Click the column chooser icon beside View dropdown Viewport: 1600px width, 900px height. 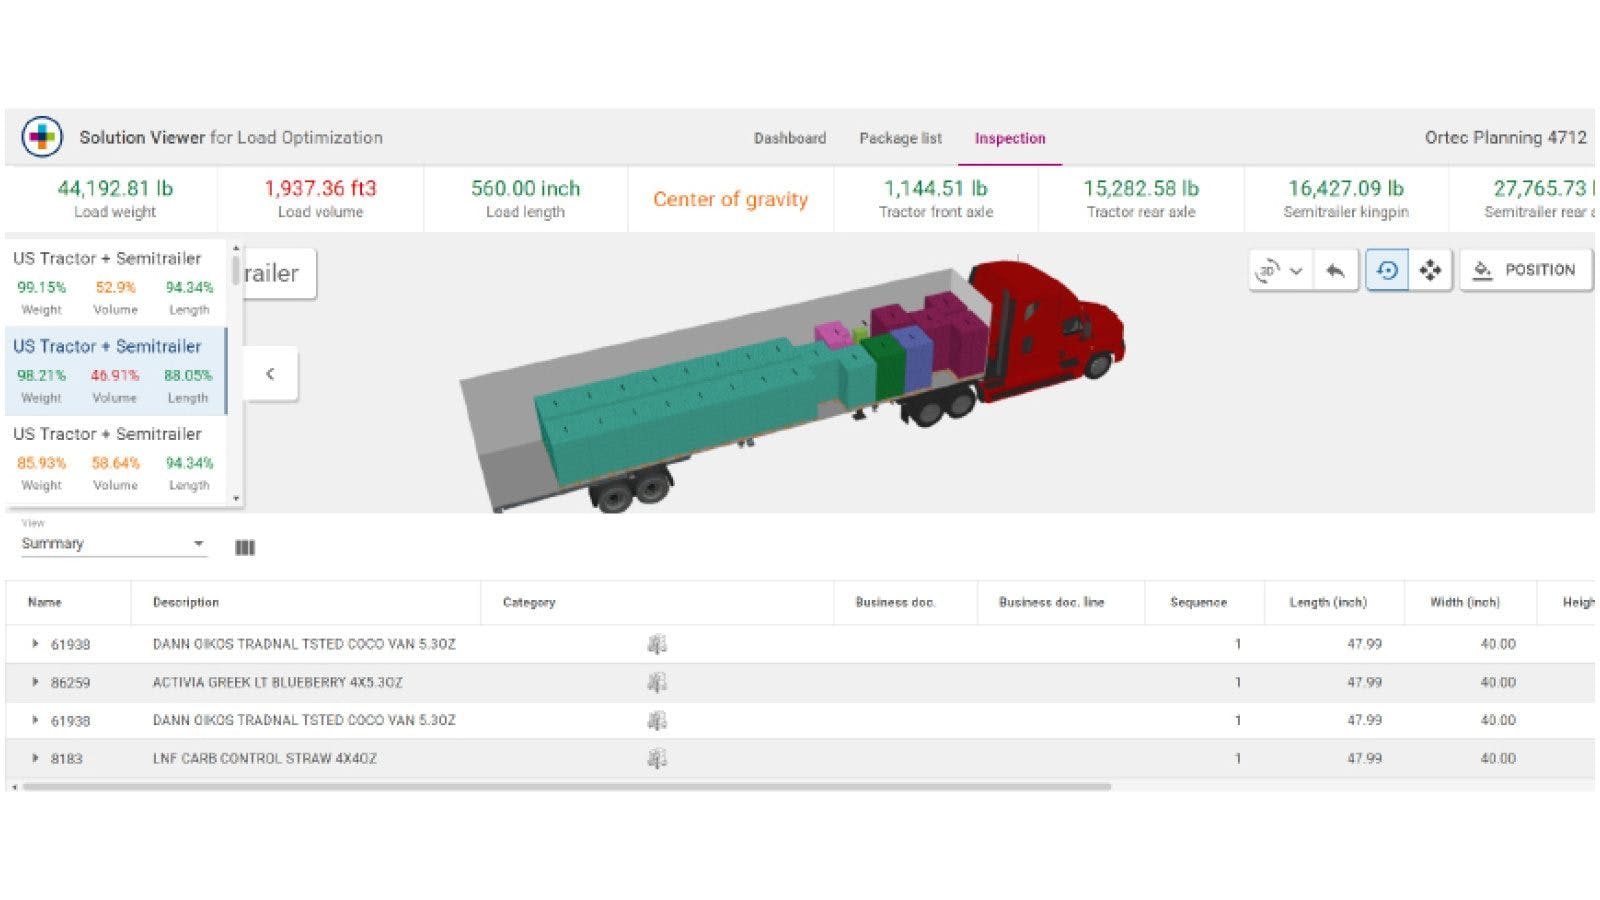point(246,548)
